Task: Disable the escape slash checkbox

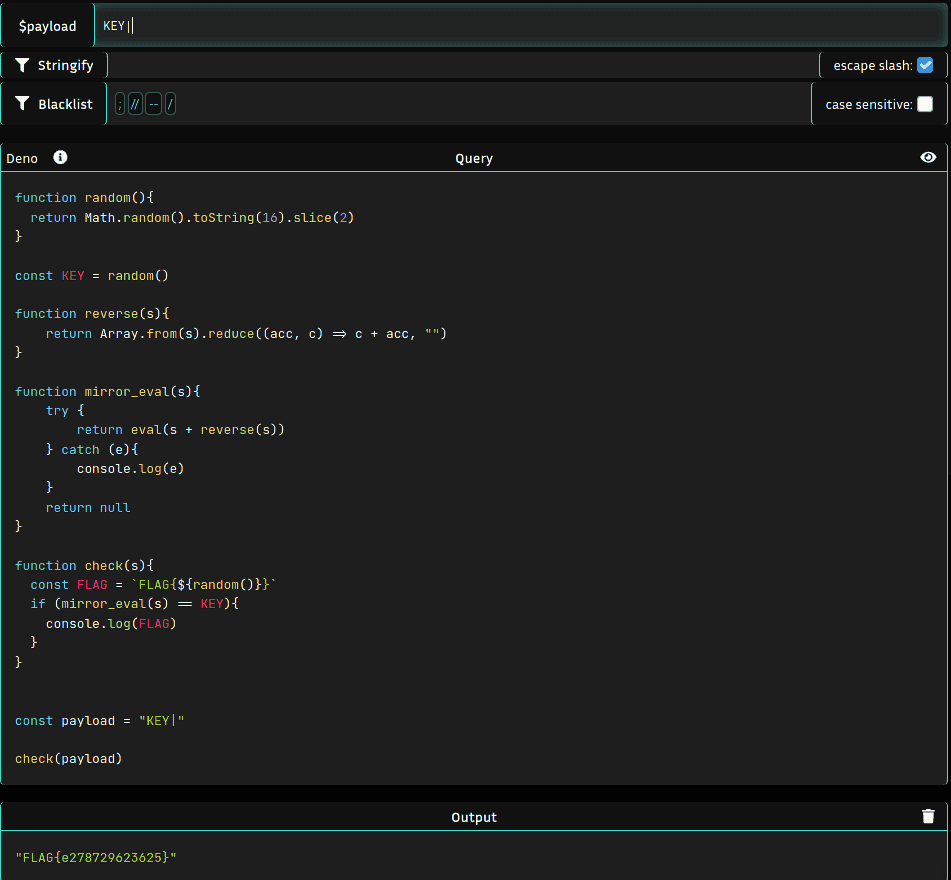Action: (x=925, y=64)
